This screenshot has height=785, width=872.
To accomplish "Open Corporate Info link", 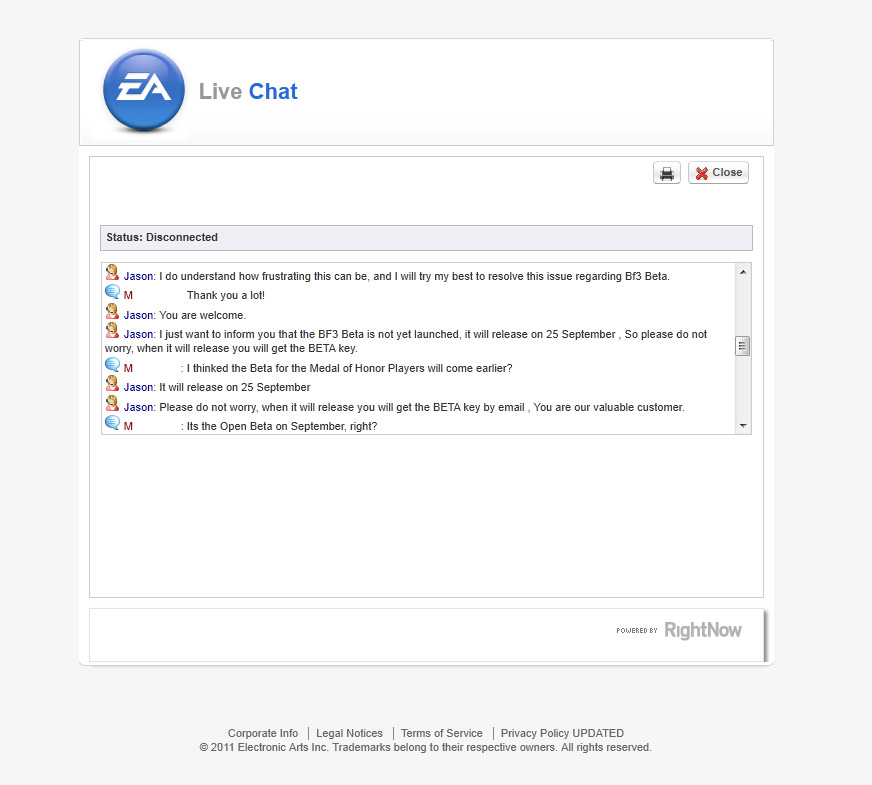I will click(262, 733).
